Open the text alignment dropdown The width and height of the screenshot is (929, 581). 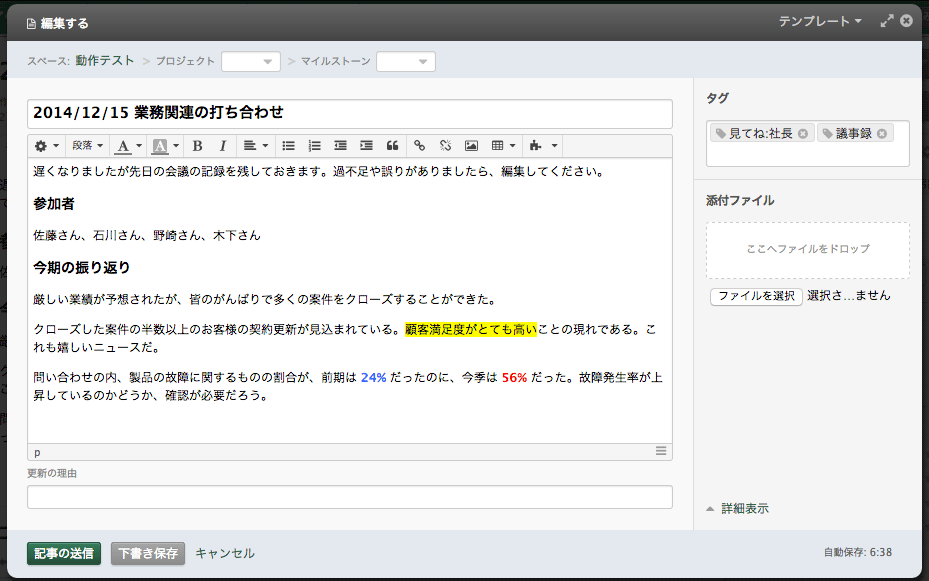256,146
